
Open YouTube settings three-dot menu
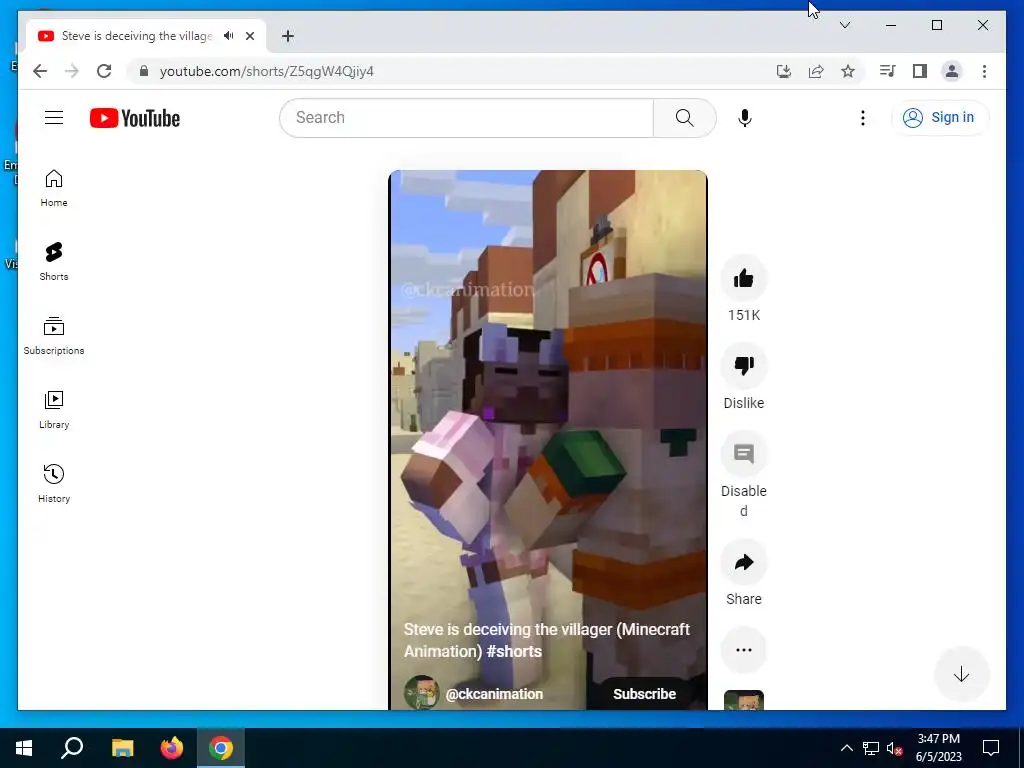click(x=863, y=118)
